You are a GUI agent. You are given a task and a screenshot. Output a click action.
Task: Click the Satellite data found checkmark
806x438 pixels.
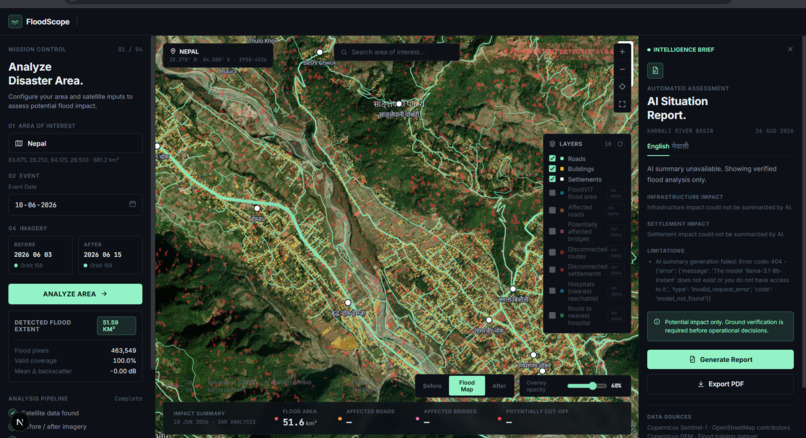[x=12, y=412]
